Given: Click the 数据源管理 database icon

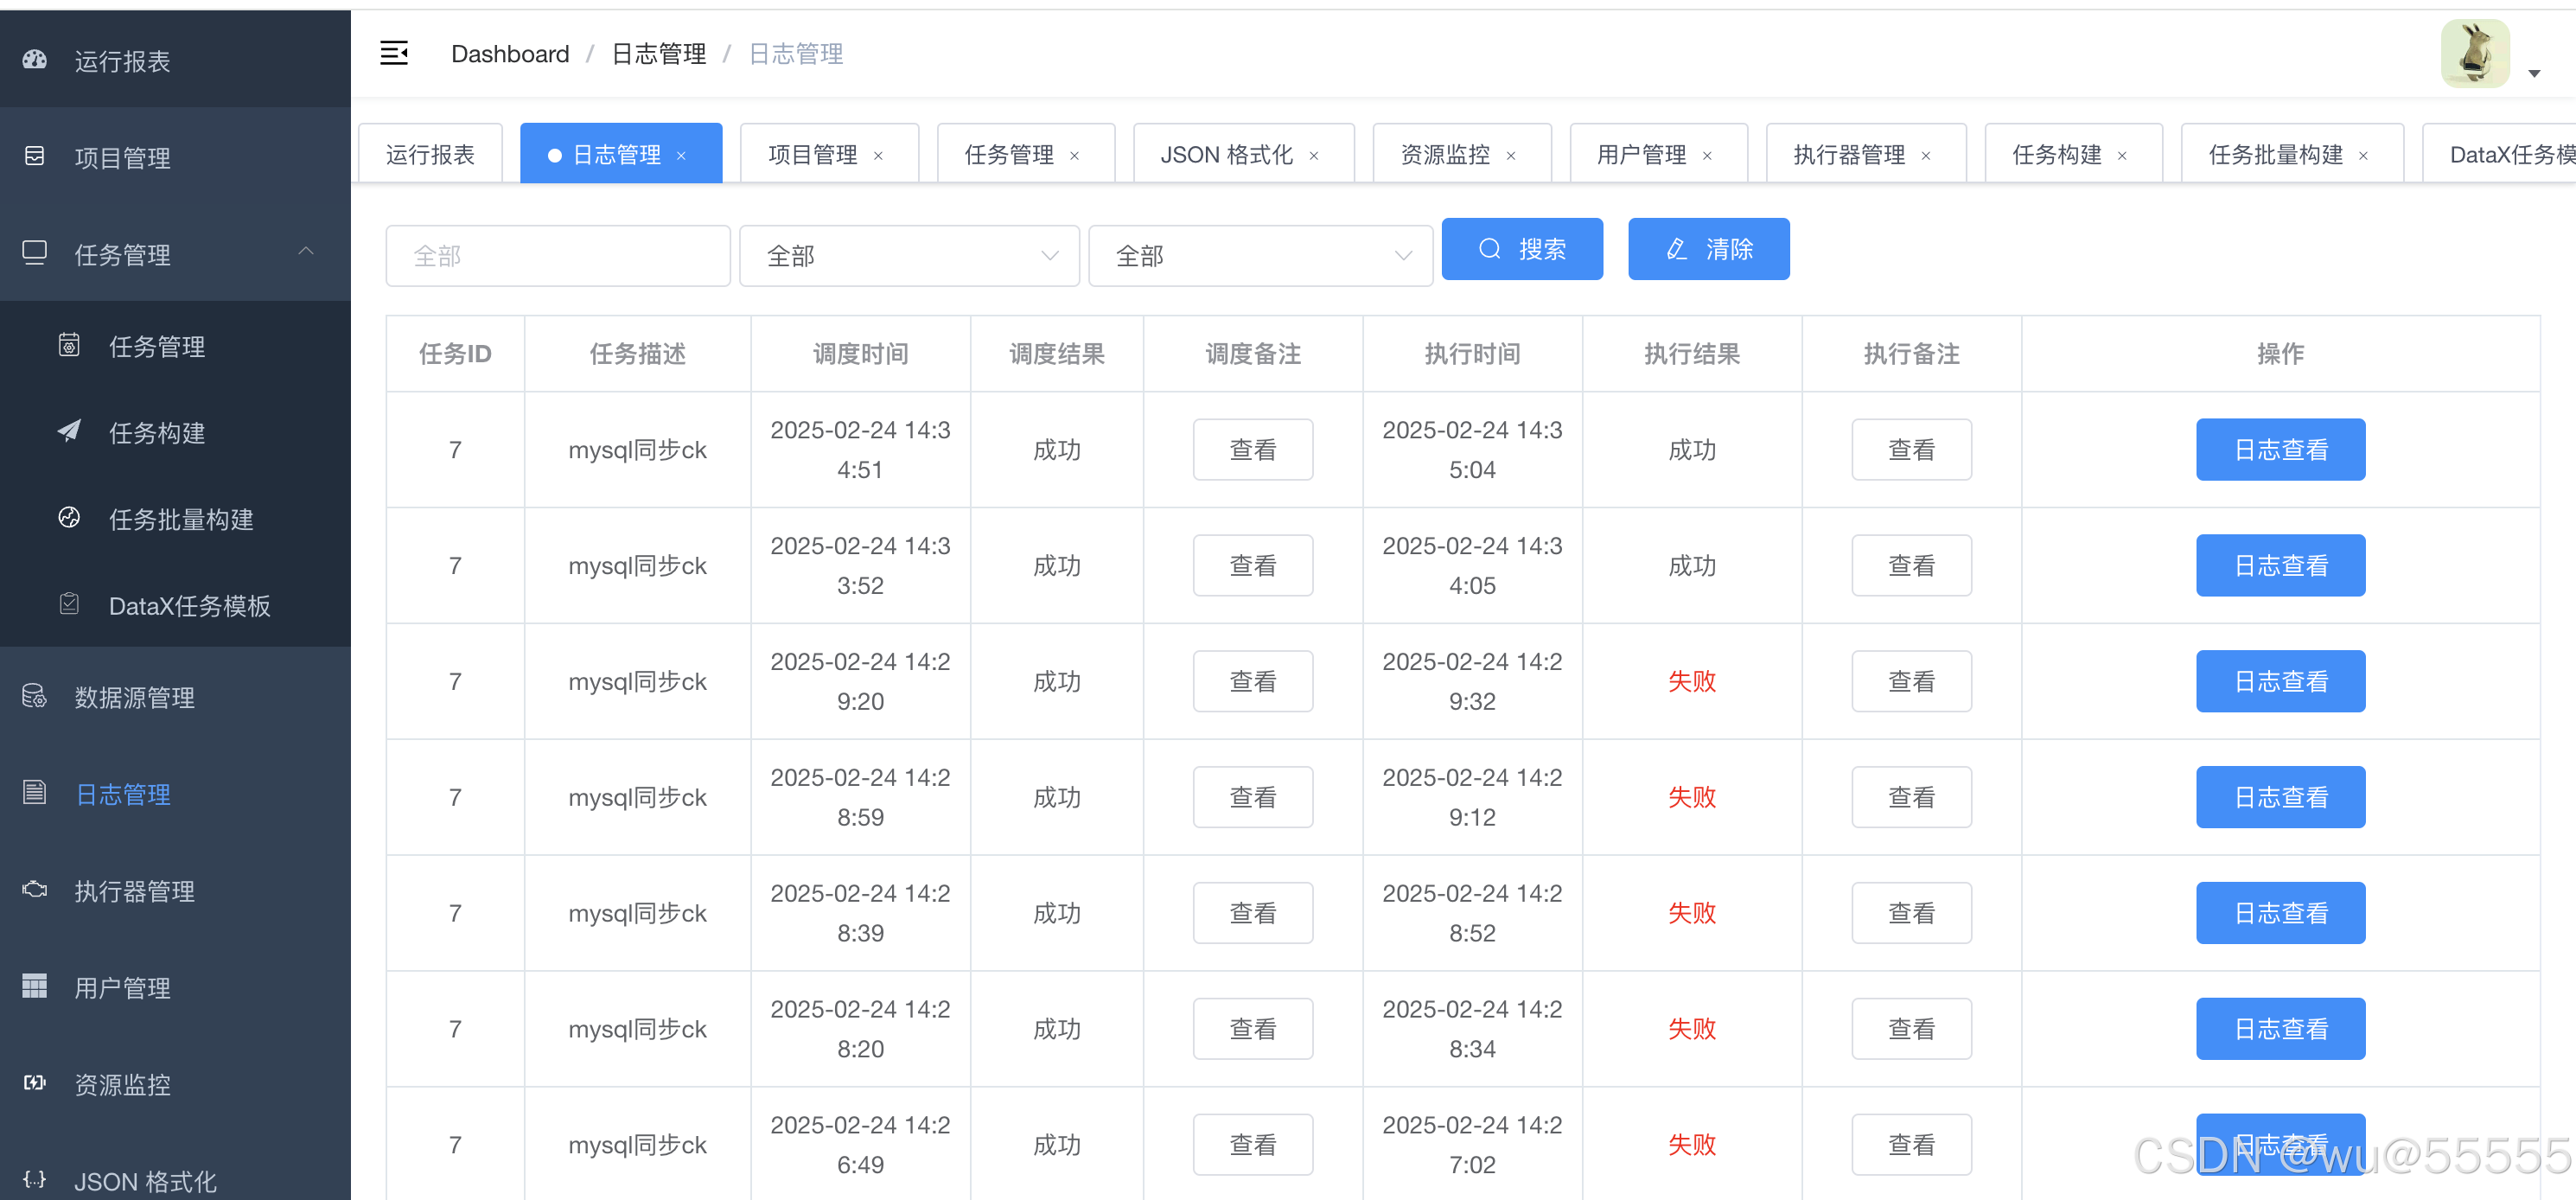Looking at the screenshot, I should (x=35, y=696).
